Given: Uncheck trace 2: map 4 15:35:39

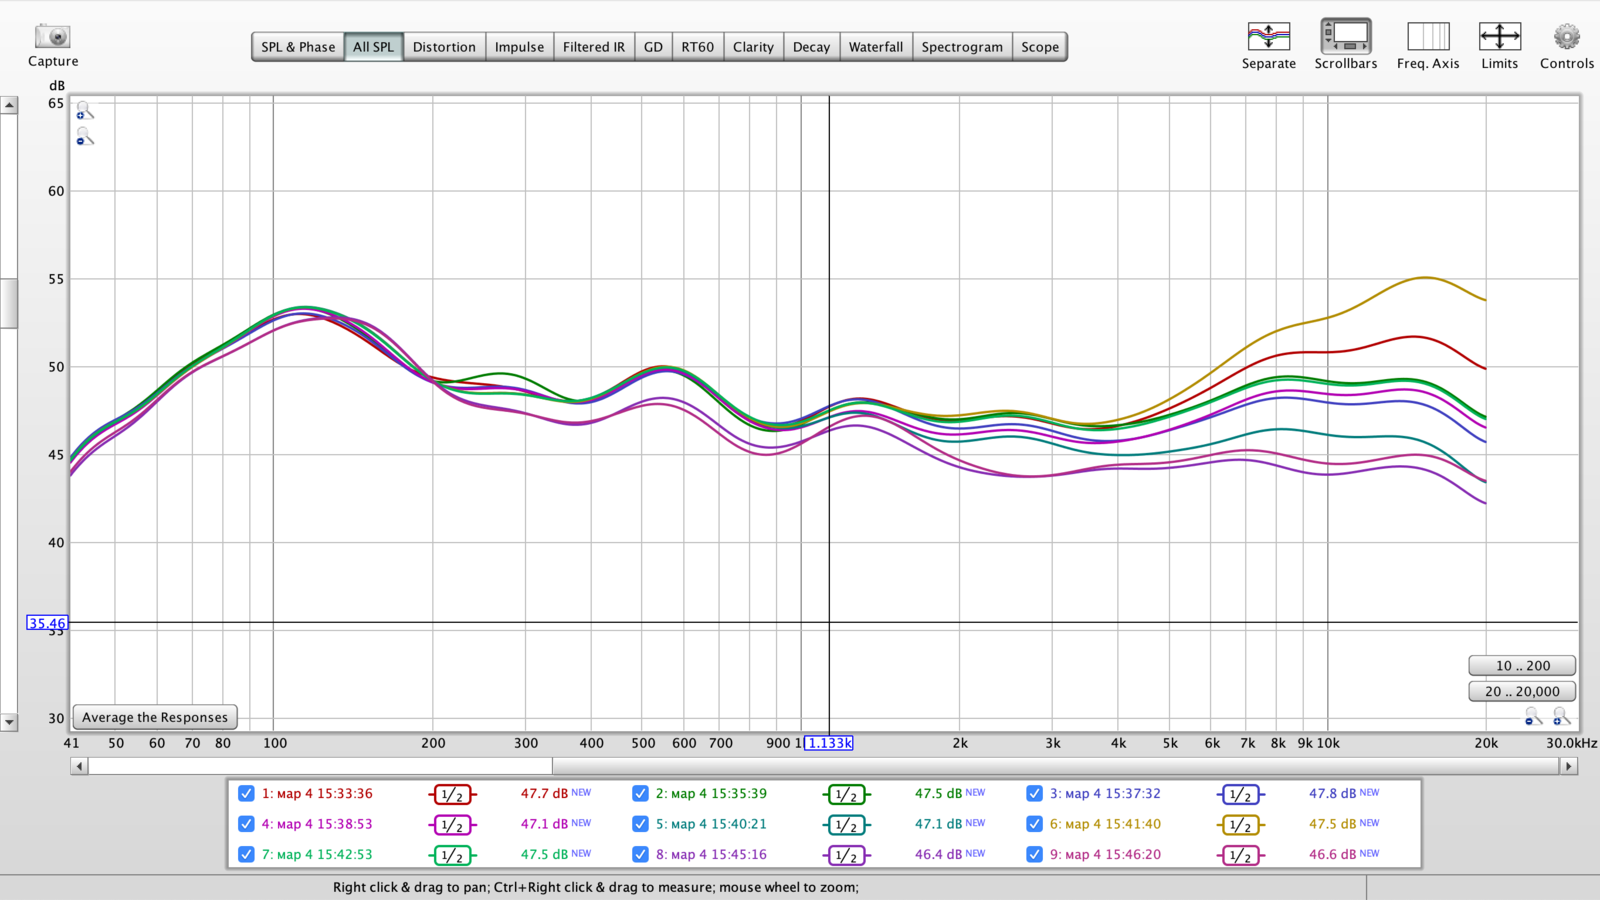Looking at the screenshot, I should point(640,794).
